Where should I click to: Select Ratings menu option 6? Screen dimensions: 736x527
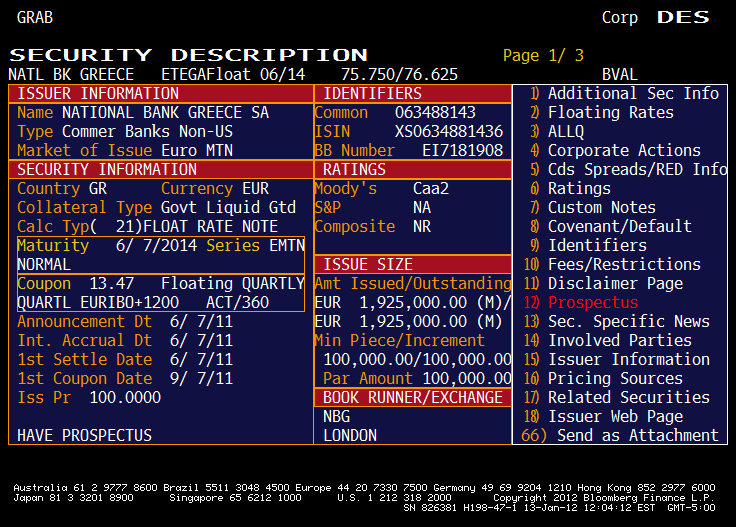(570, 189)
